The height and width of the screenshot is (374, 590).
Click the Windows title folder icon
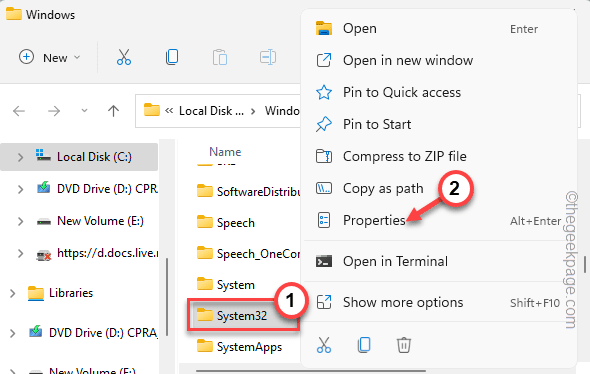[x=14, y=14]
